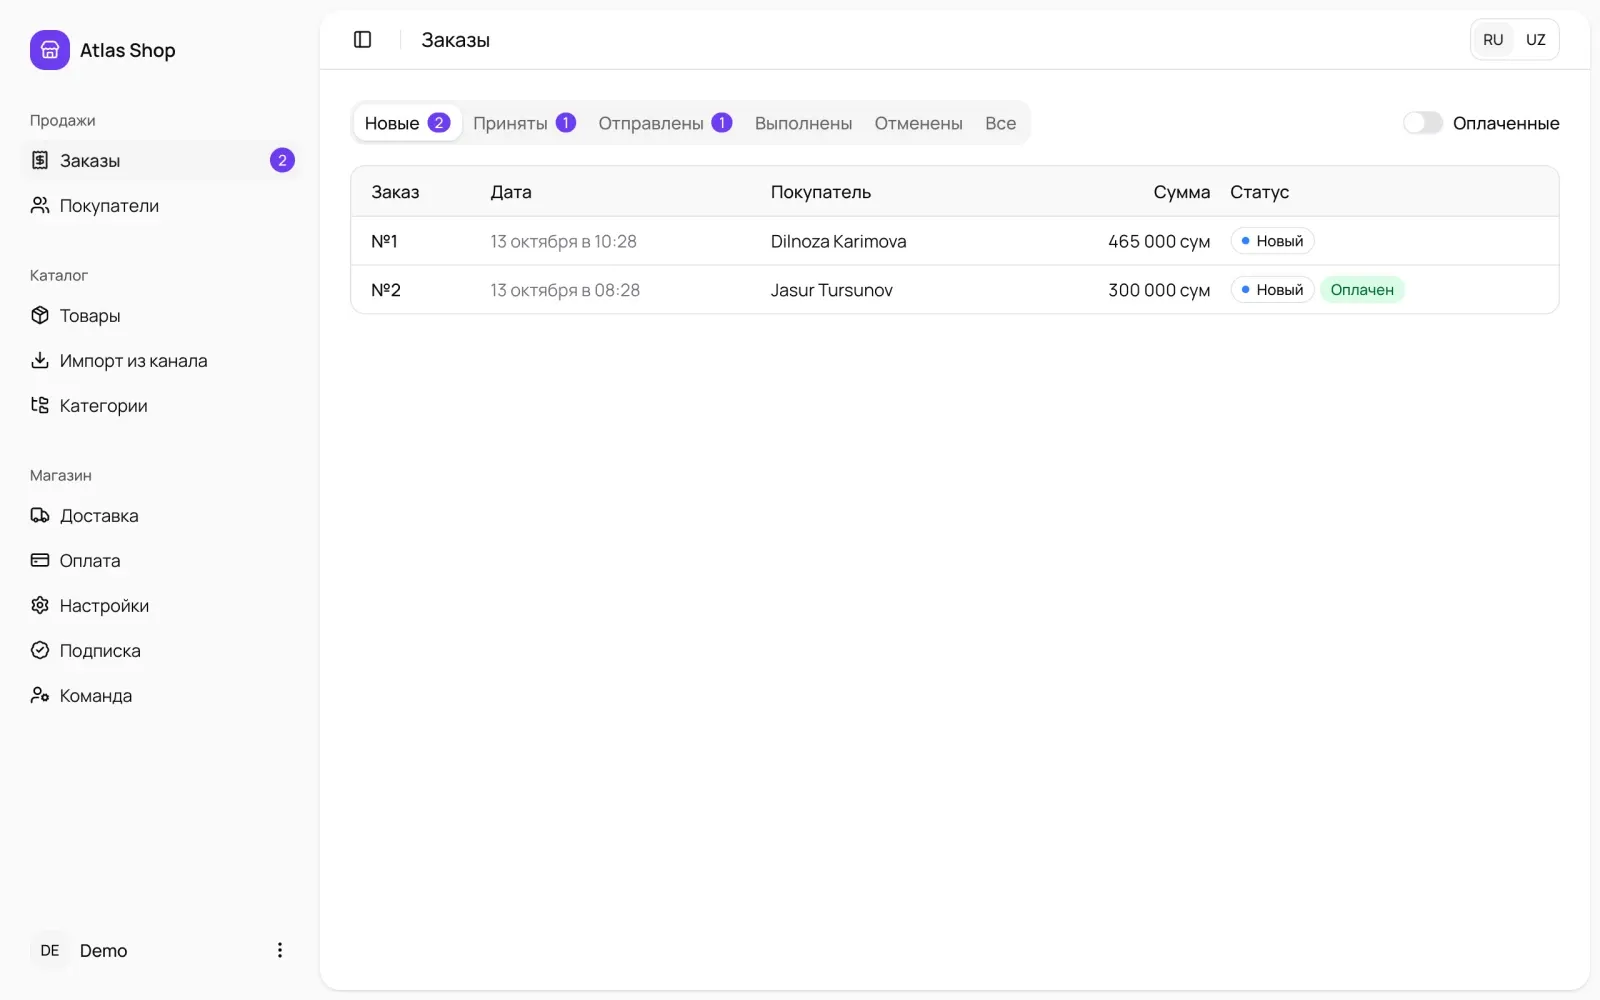The width and height of the screenshot is (1600, 1000).
Task: Click the Покупатели people icon
Action: click(x=40, y=205)
